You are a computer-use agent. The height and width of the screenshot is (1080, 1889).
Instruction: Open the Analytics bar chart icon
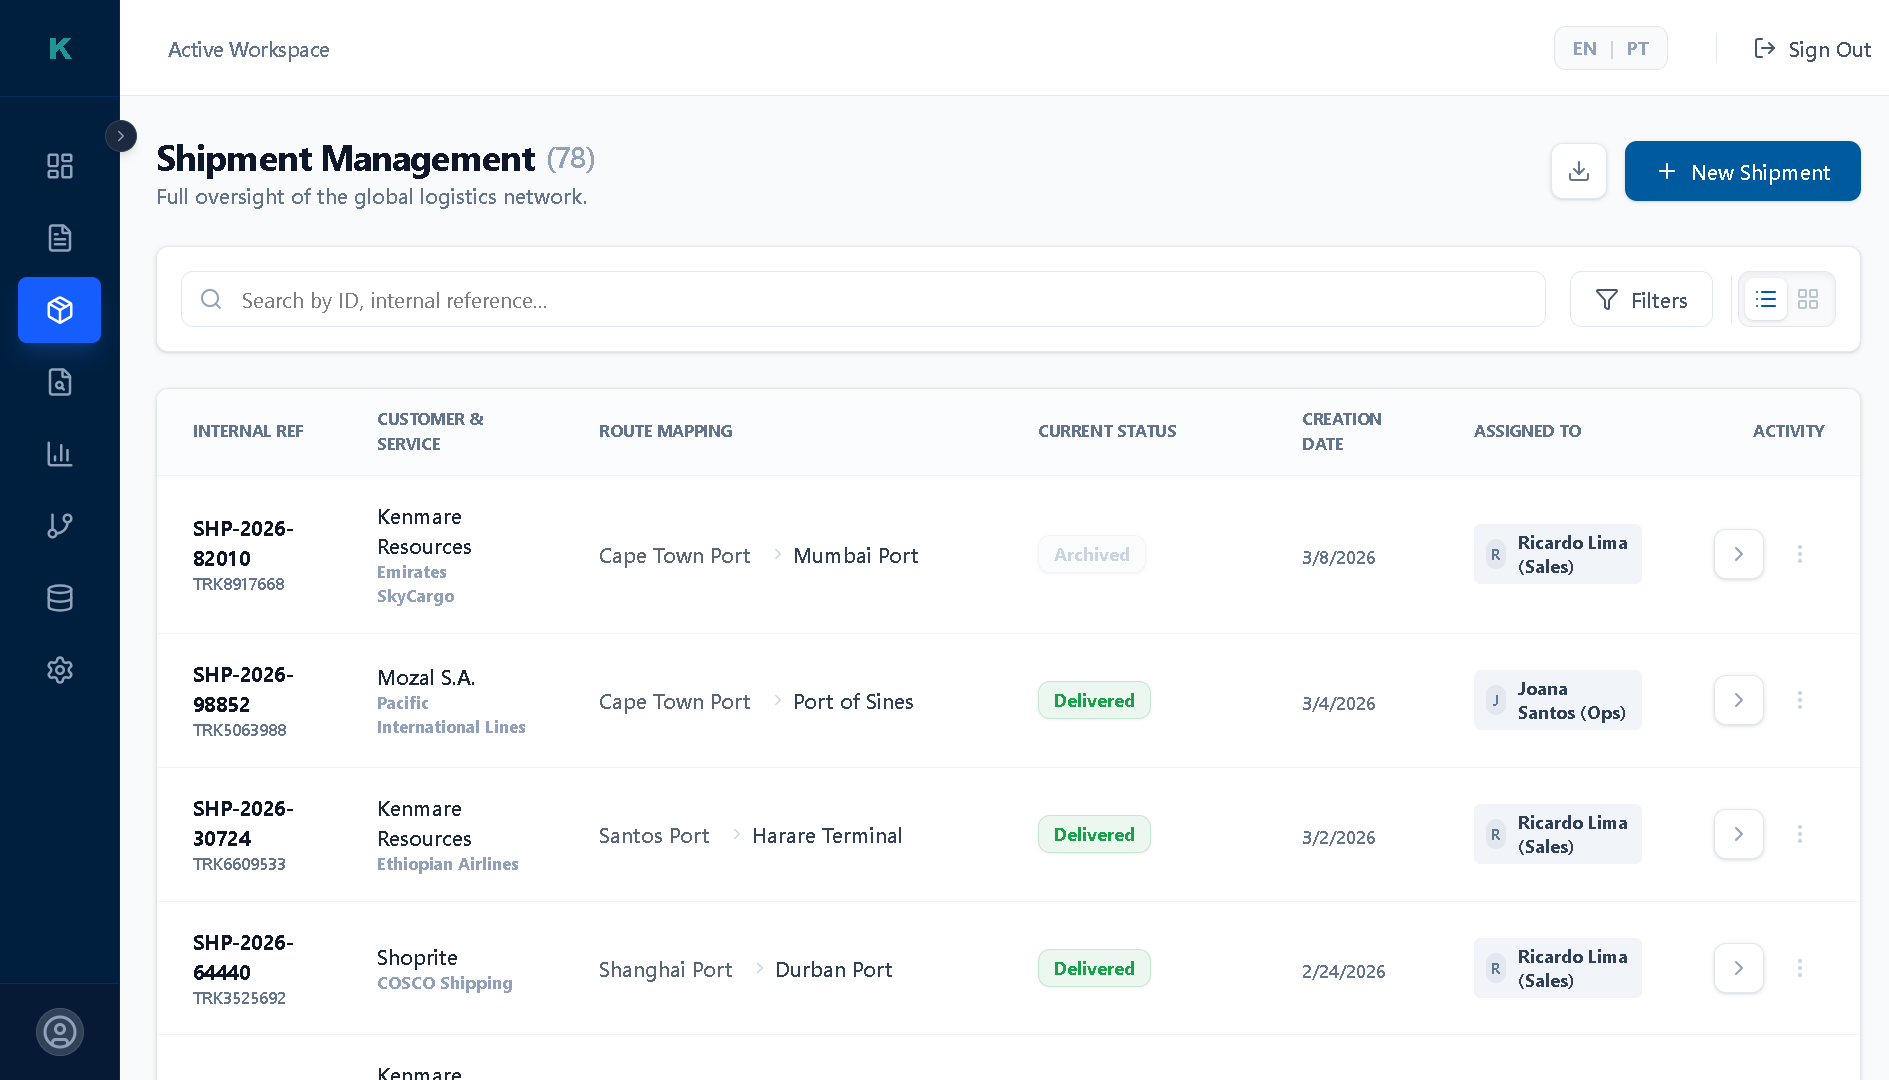coord(59,454)
